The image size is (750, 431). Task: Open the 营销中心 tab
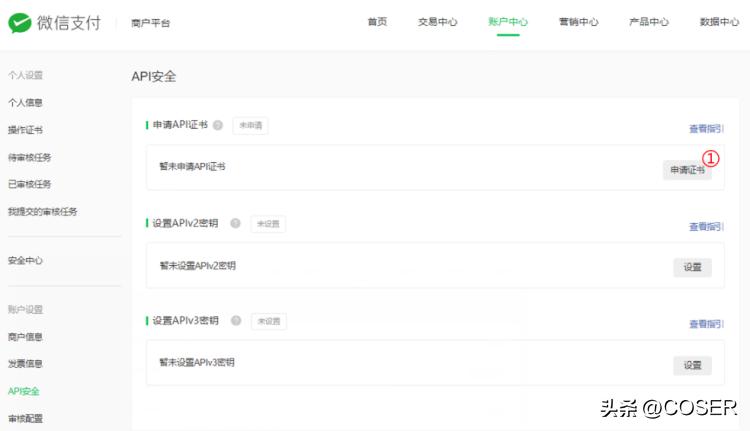[579, 22]
